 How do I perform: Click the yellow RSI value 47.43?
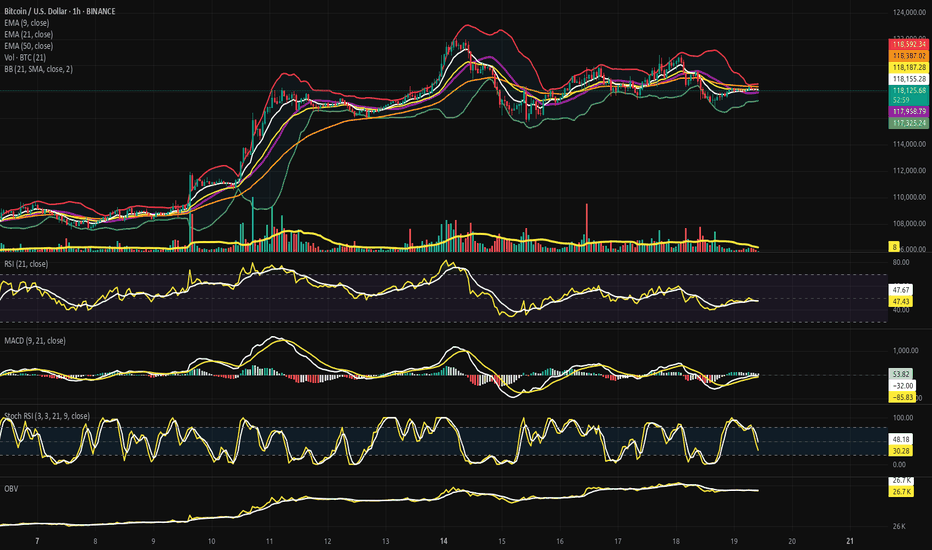[901, 301]
